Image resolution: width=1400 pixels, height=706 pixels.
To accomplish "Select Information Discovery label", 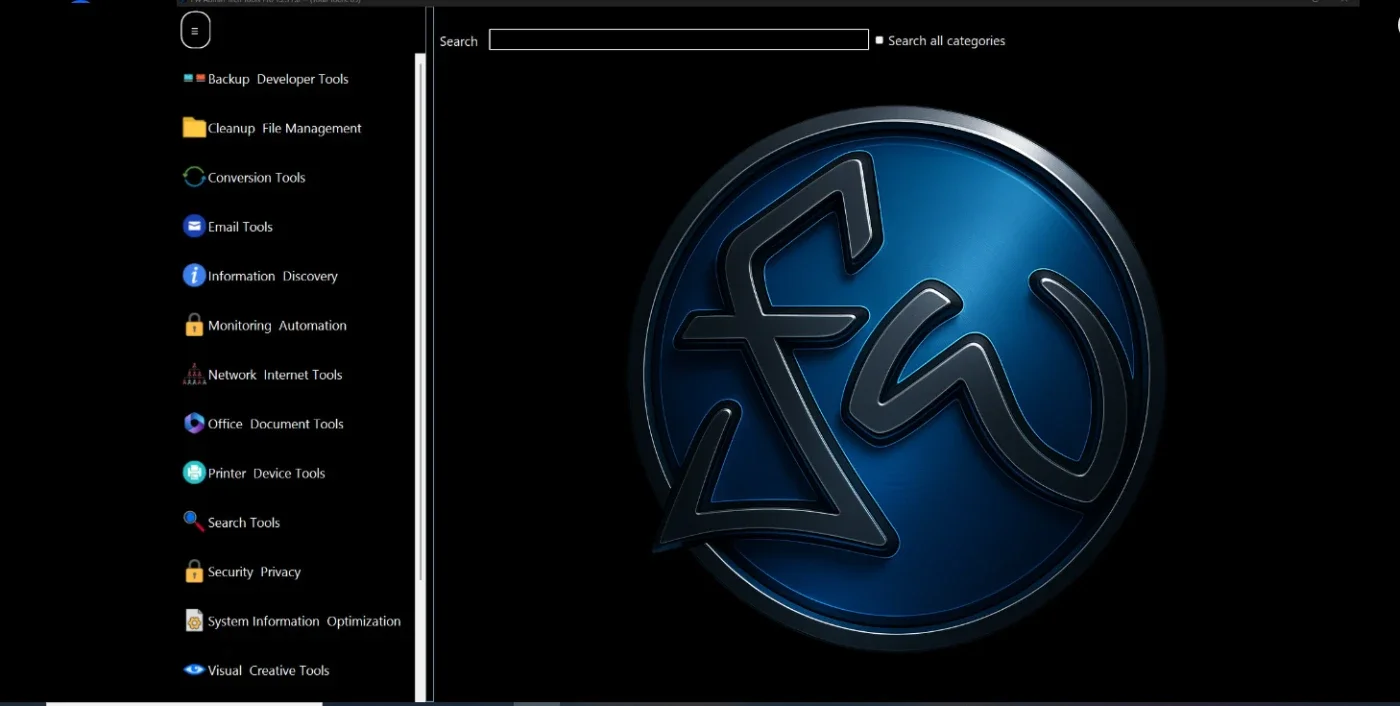I will (x=273, y=276).
